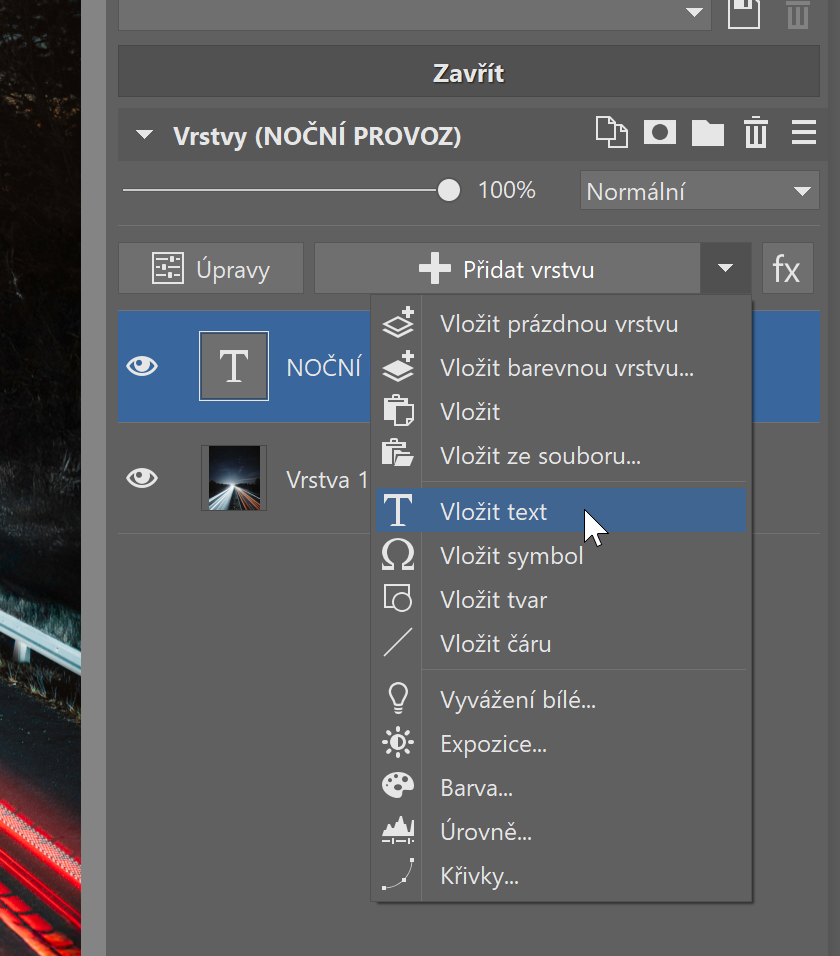Hide the NOČNÍ text layer via eye icon
The image size is (840, 956).
[x=142, y=367]
